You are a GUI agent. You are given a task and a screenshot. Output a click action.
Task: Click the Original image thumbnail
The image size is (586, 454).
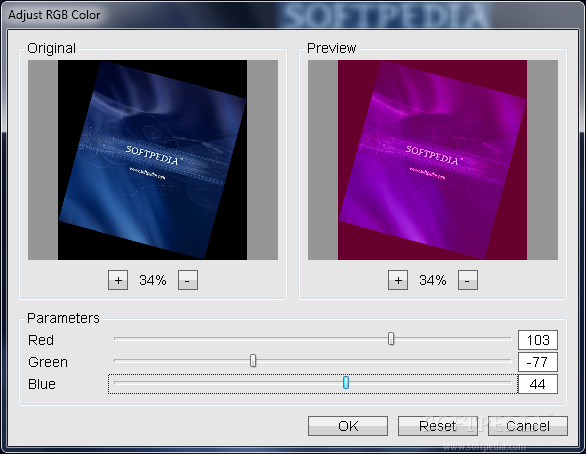[153, 160]
